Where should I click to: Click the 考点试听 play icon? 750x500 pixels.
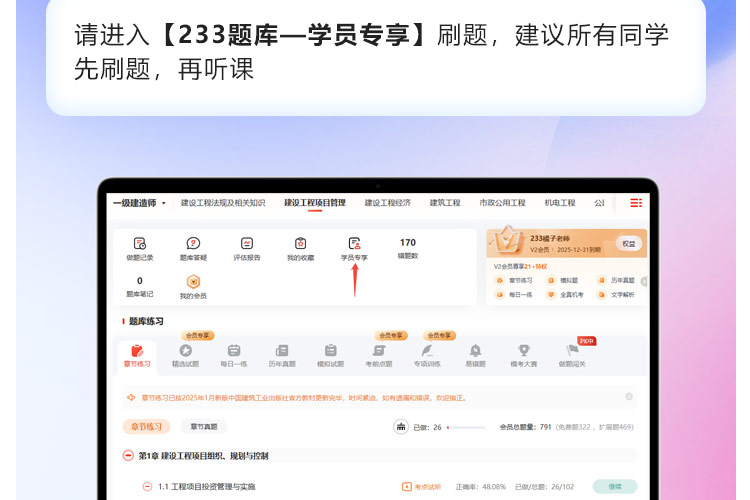point(407,487)
